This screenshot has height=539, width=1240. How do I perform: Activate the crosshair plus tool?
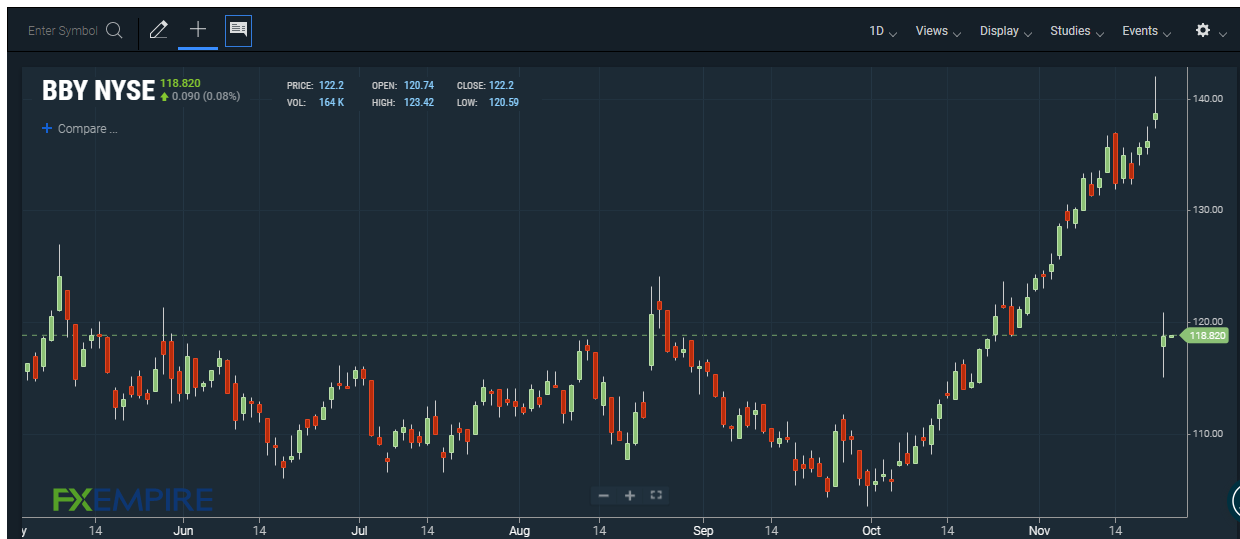pyautogui.click(x=198, y=30)
